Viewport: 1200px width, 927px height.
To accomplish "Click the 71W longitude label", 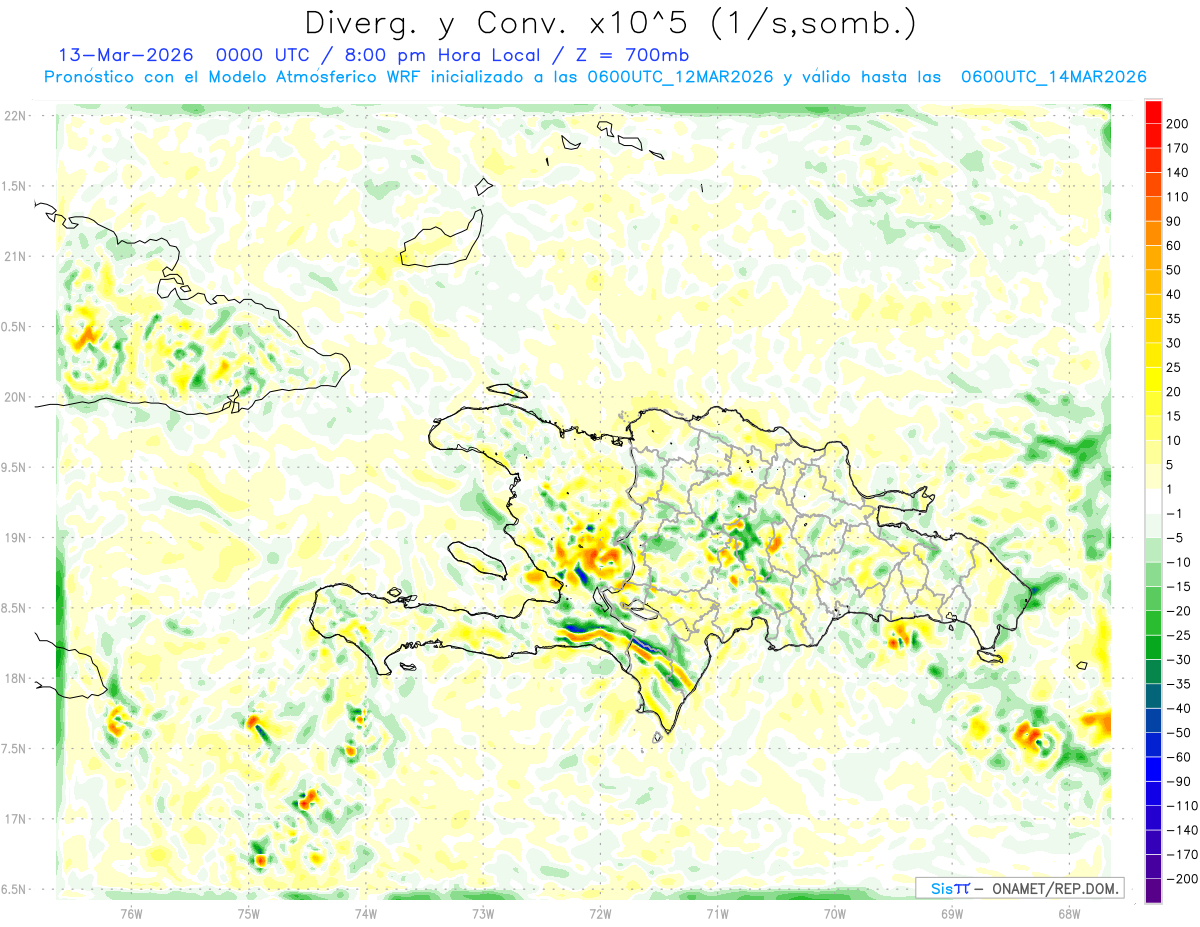I will 717,912.
